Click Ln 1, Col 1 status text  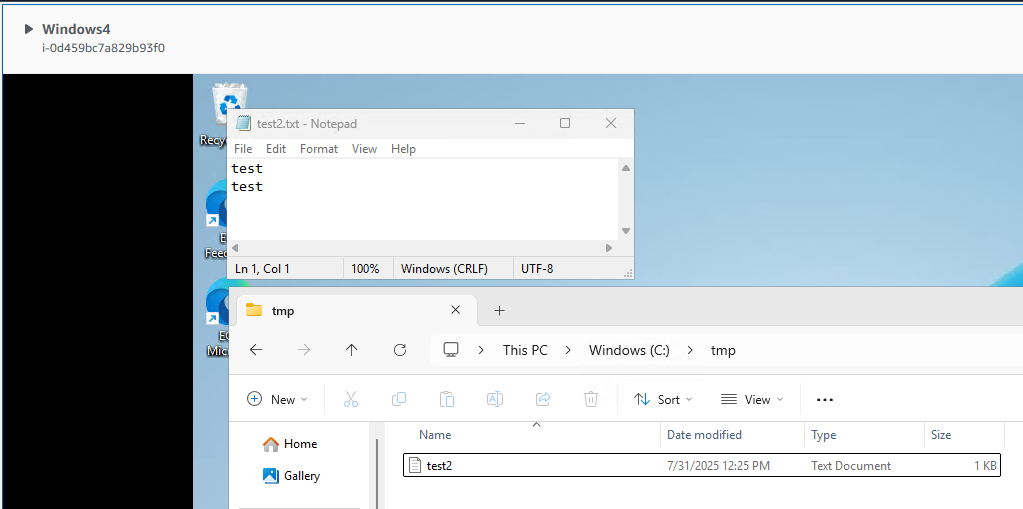coord(262,268)
